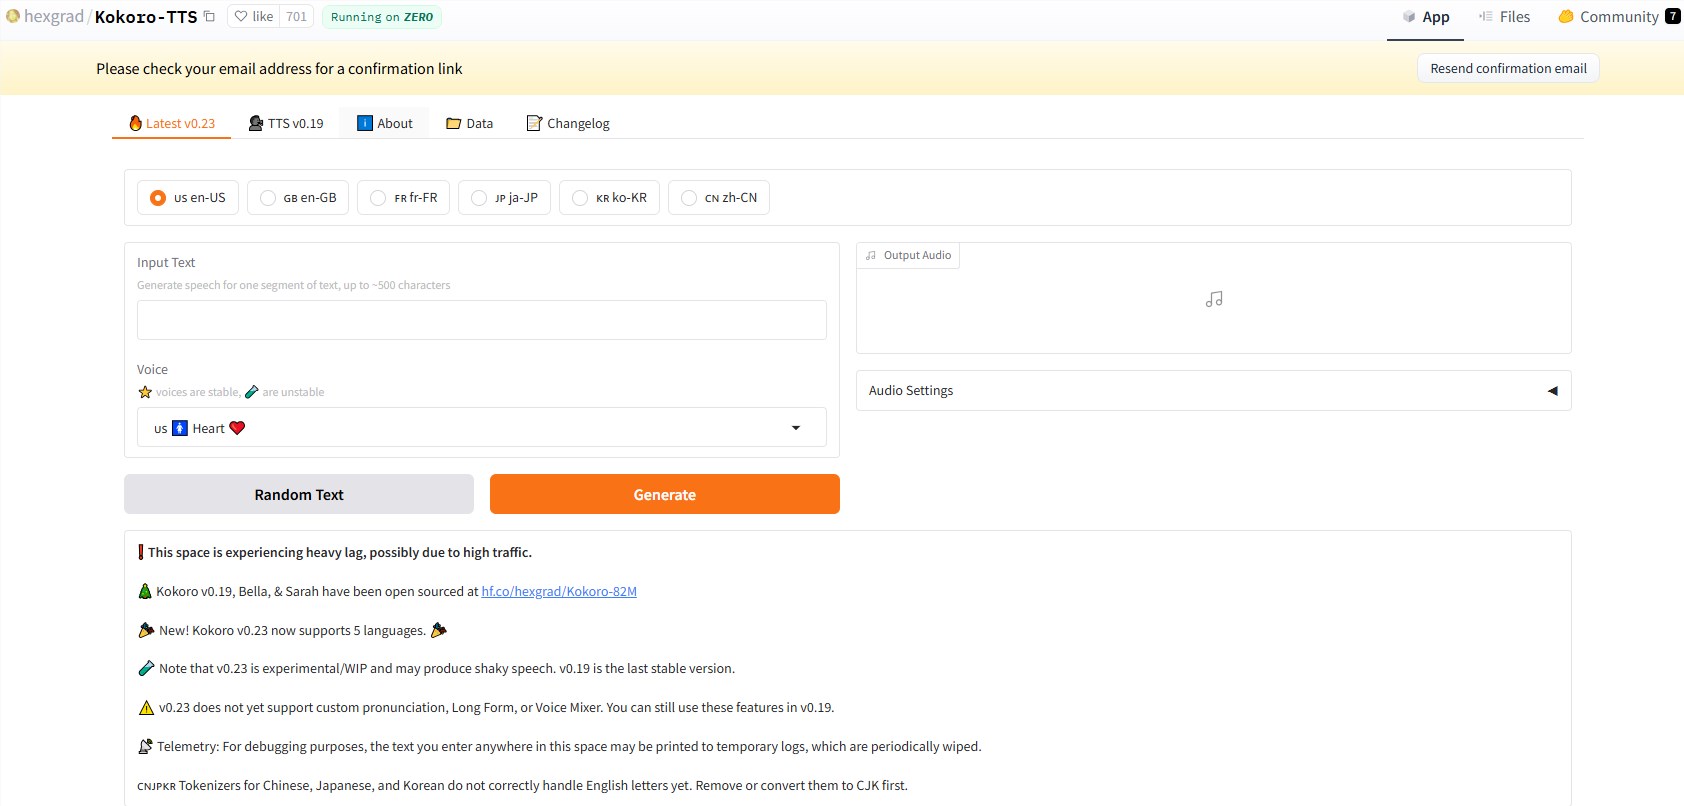This screenshot has width=1684, height=806.
Task: Click into the Input Text field
Action: tap(482, 320)
